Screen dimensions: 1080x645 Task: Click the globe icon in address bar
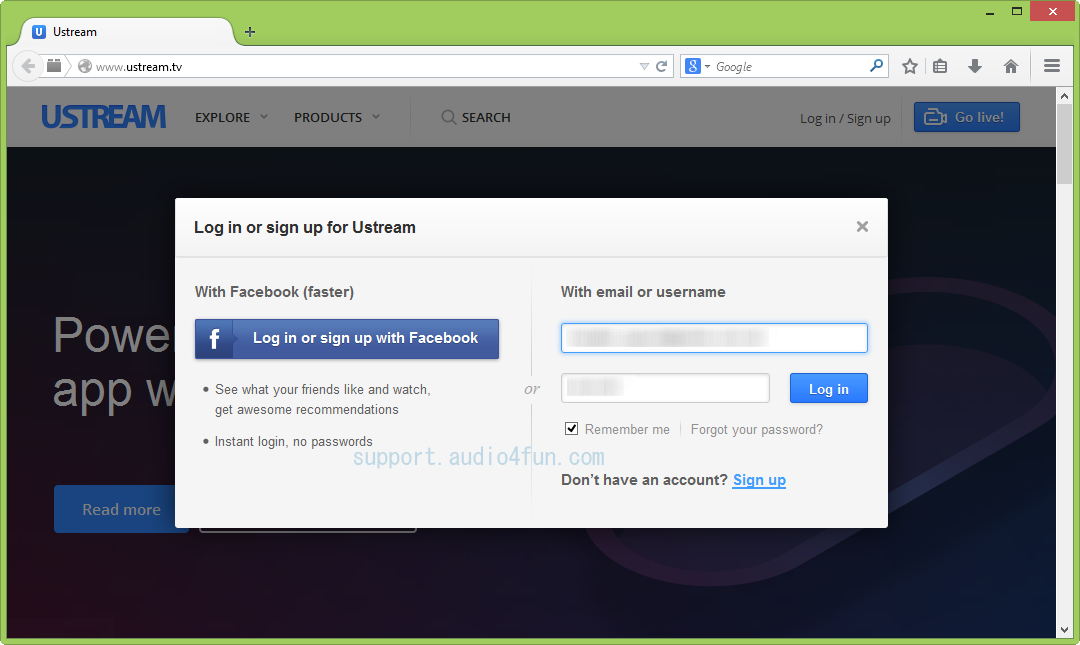[x=85, y=66]
